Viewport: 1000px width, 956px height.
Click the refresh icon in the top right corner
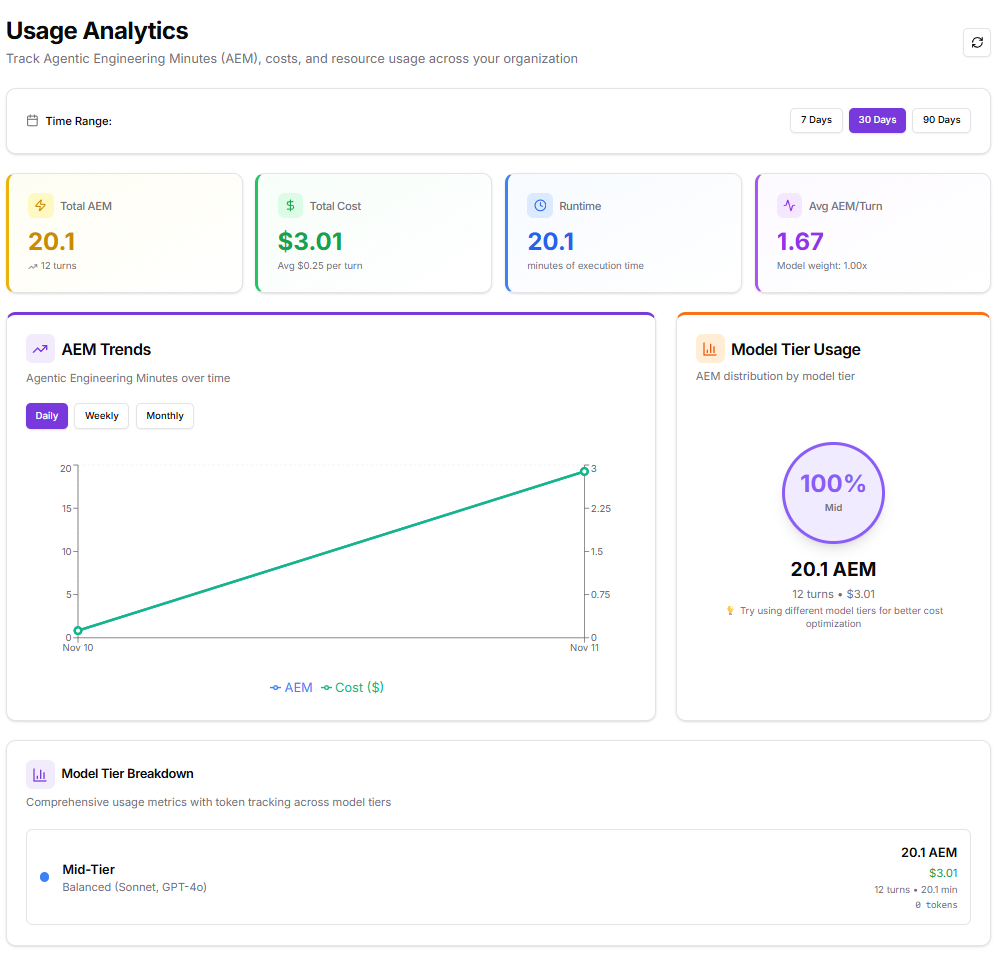(x=977, y=42)
